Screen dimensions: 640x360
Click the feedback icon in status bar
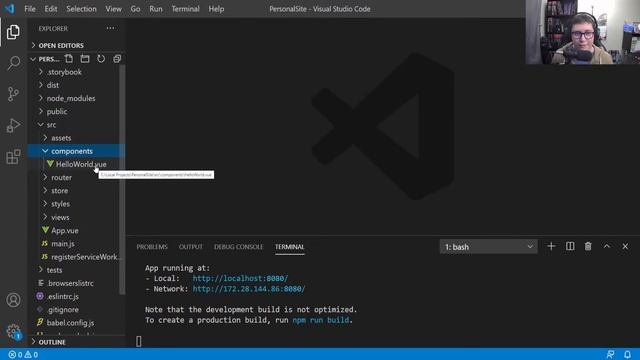(x=610, y=354)
